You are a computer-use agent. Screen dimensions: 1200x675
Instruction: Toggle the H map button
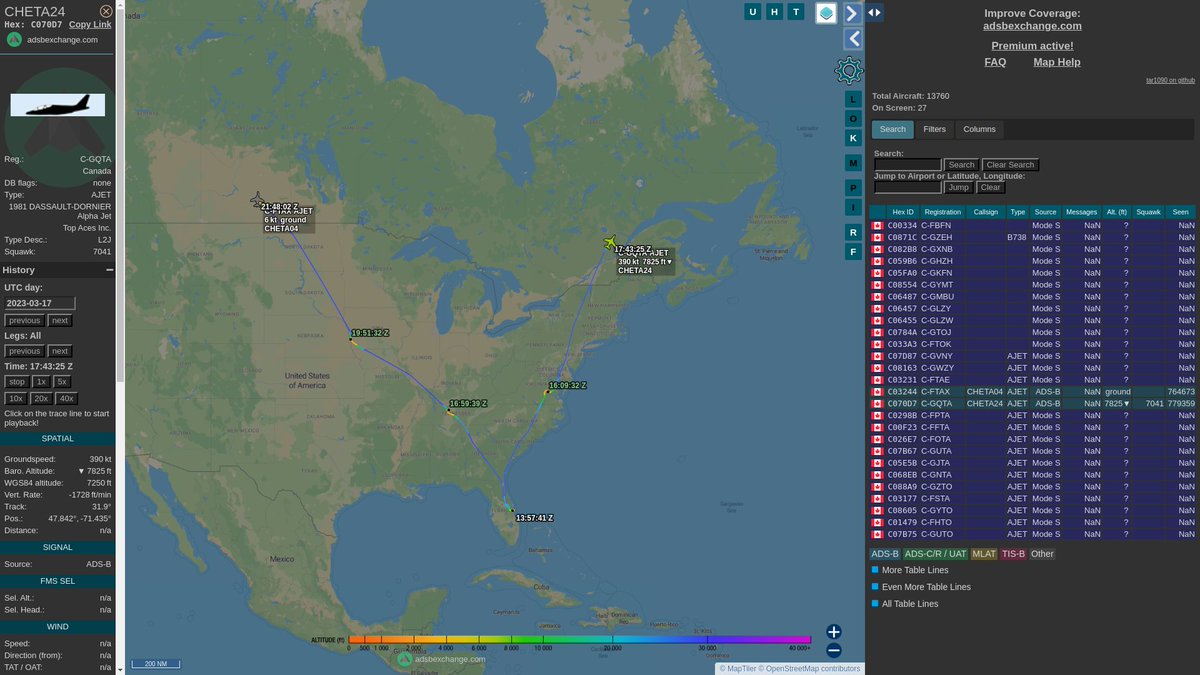tap(774, 12)
